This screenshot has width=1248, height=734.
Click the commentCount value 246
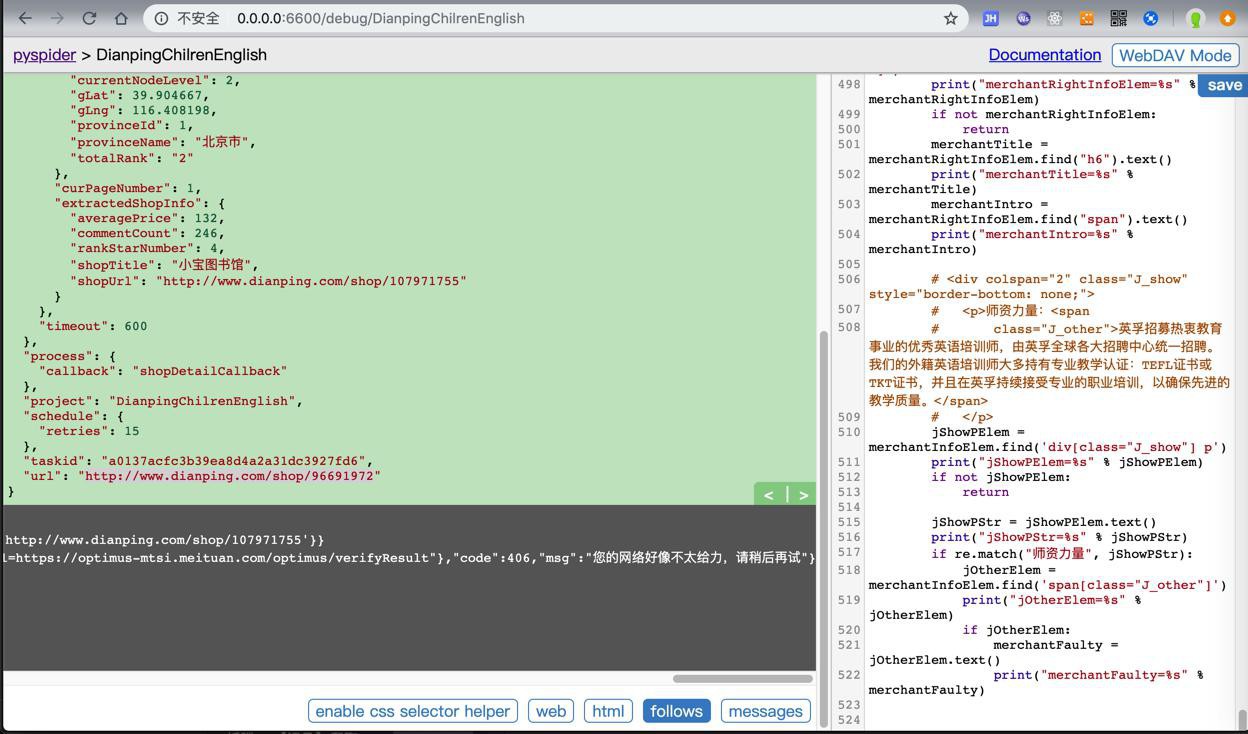206,233
